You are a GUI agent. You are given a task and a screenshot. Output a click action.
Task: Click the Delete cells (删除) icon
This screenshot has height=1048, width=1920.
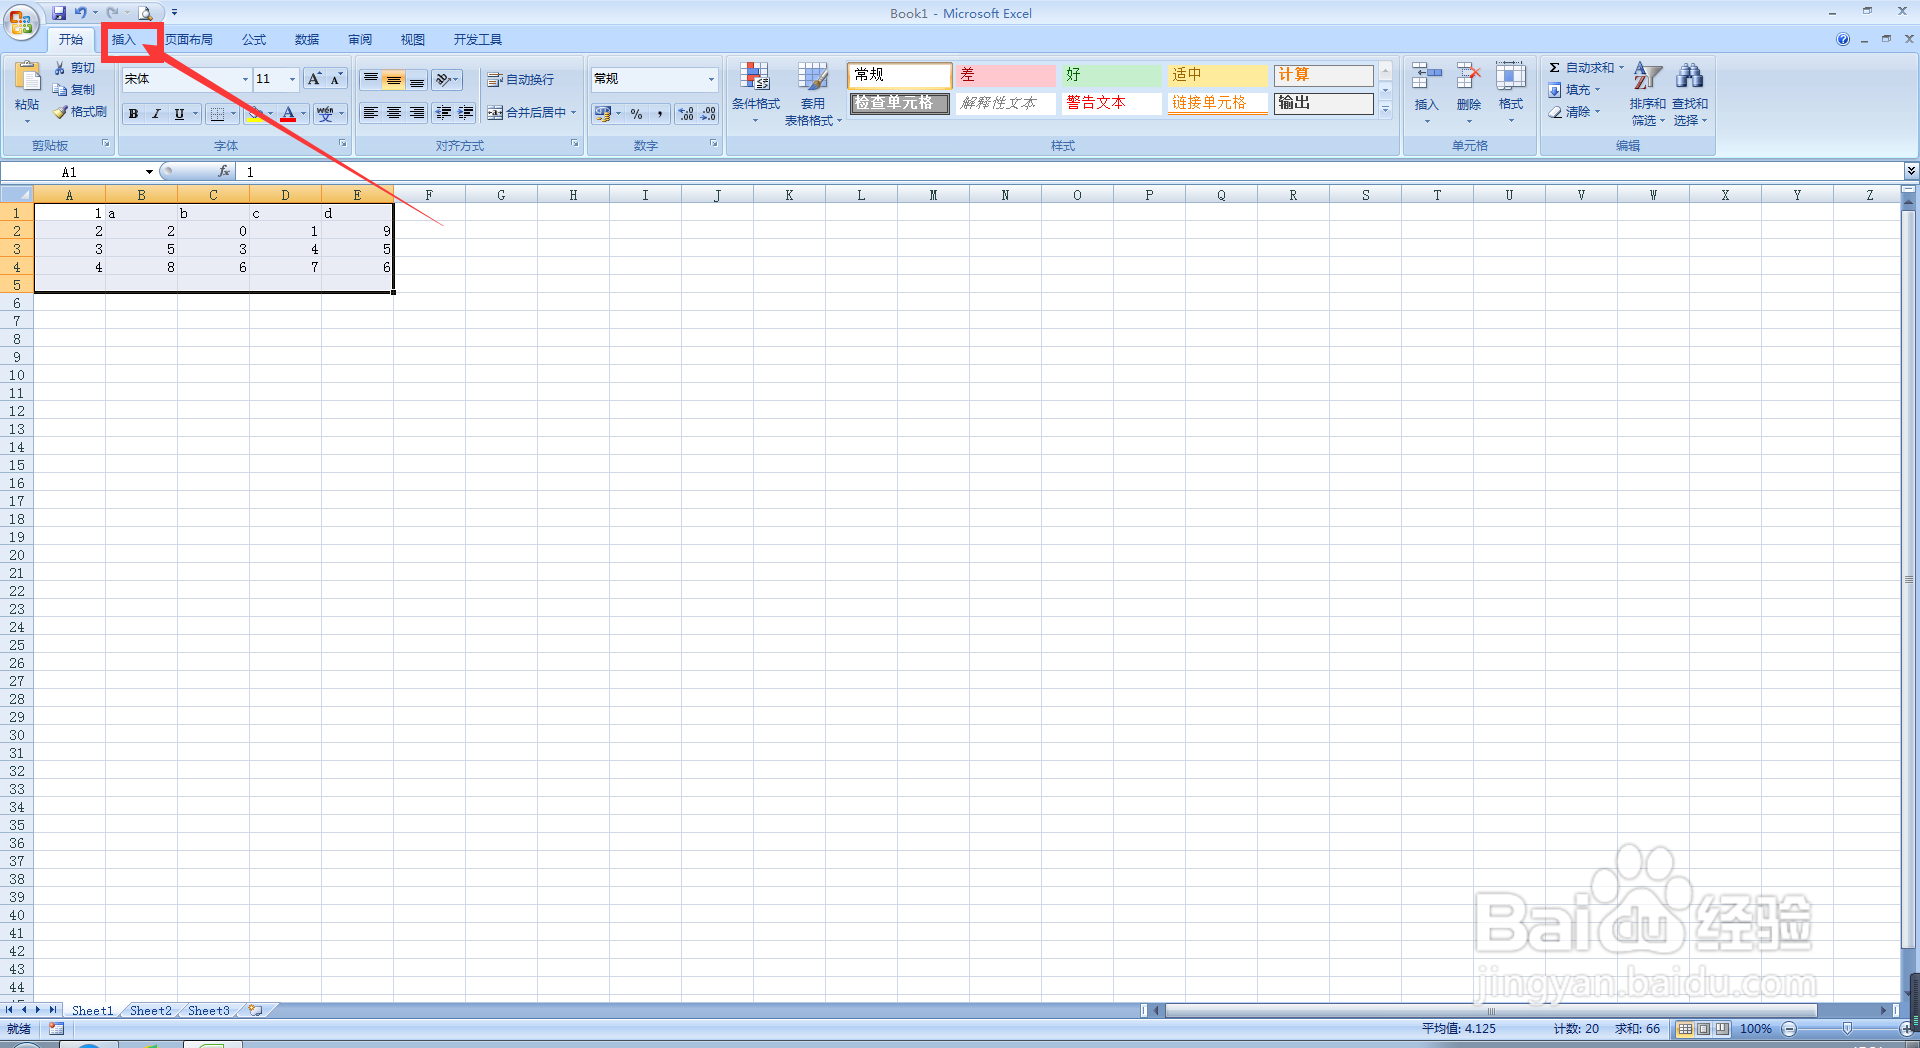[1469, 77]
